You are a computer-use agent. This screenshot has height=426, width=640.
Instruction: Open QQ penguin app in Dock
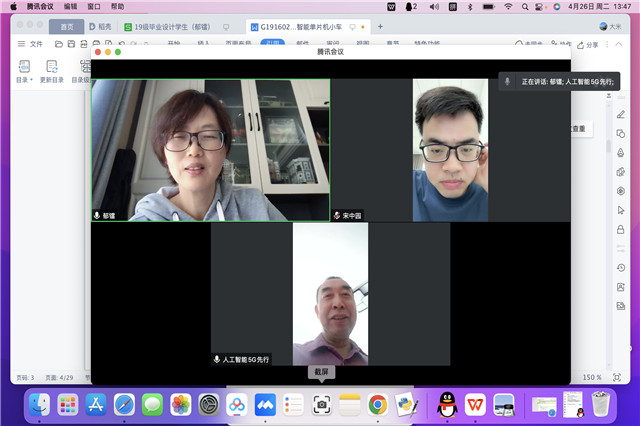[446, 404]
